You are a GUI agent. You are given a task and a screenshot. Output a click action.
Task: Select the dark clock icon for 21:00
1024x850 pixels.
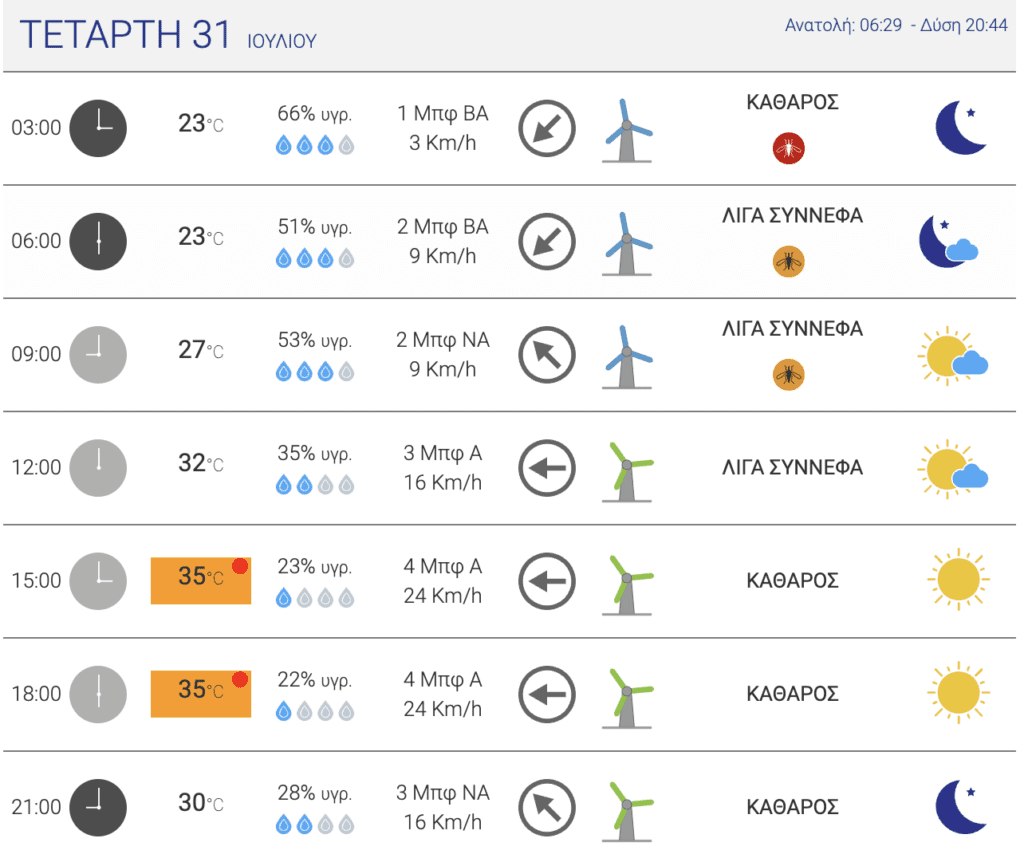[x=98, y=808]
